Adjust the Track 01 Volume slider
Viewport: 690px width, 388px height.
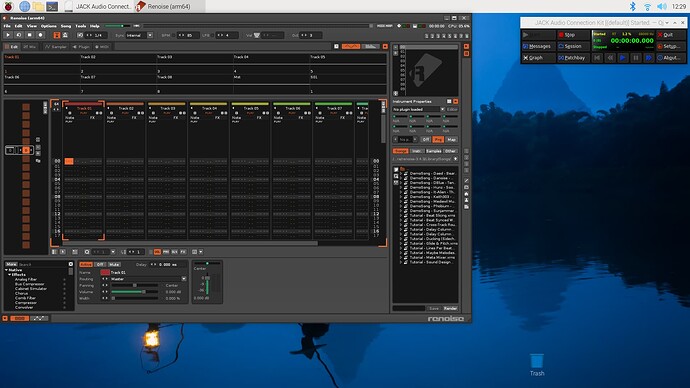coord(134,292)
